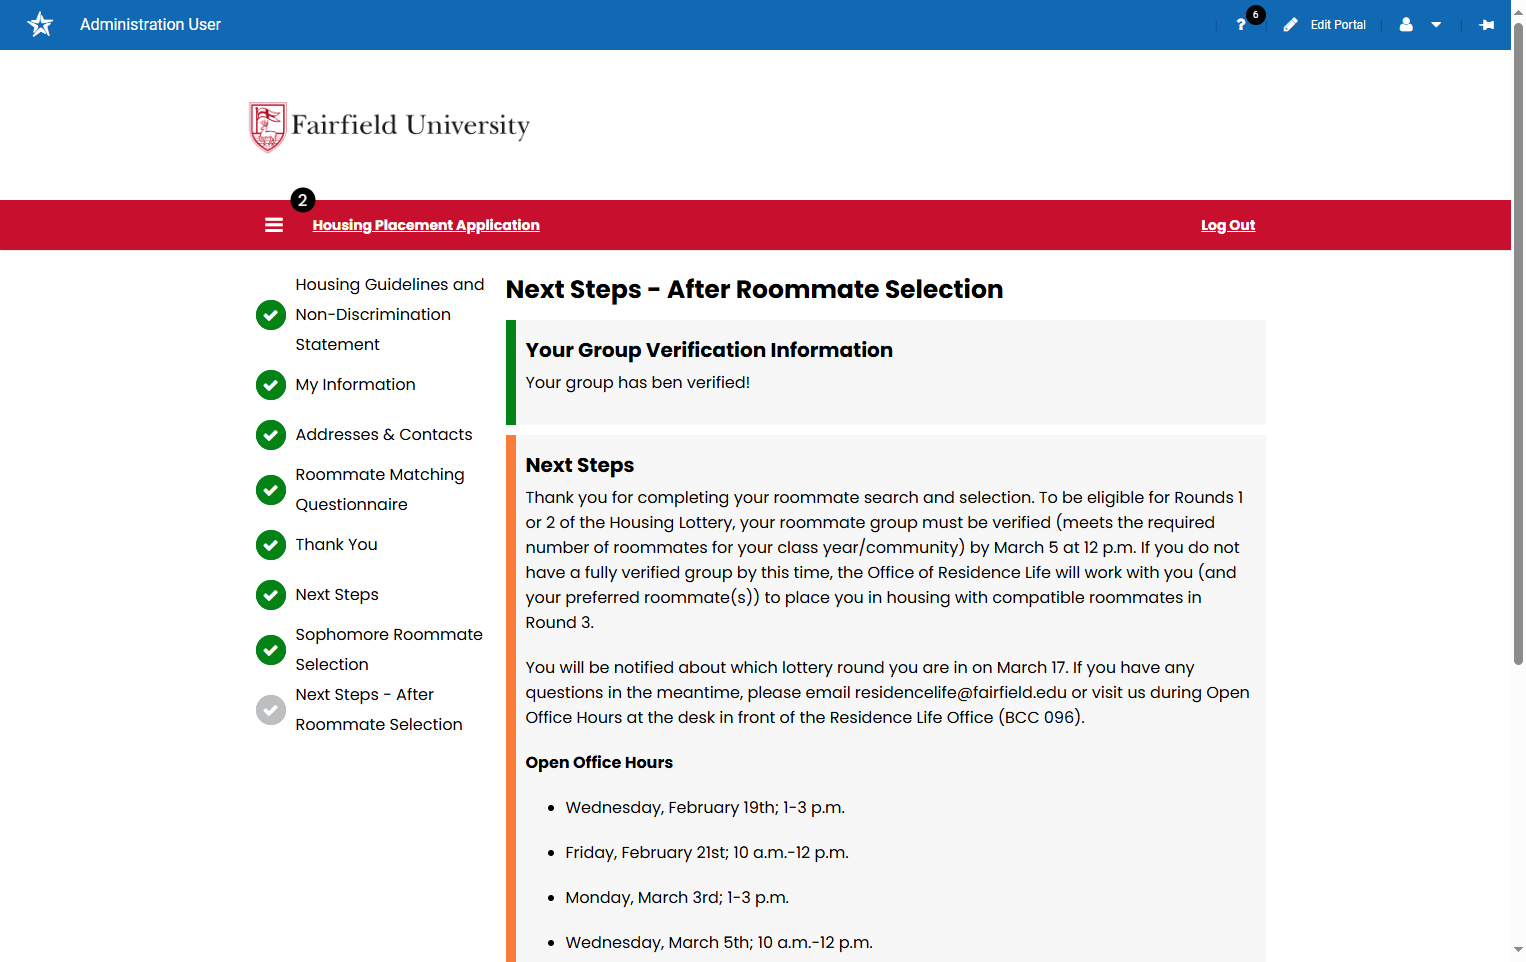Click the Fairfield University shield logo
The width and height of the screenshot is (1526, 962).
pos(267,127)
